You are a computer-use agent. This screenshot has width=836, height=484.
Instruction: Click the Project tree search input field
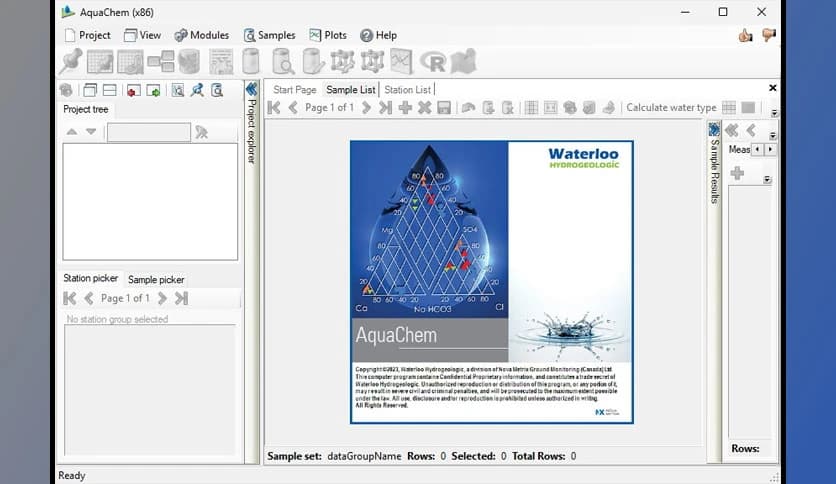[148, 132]
